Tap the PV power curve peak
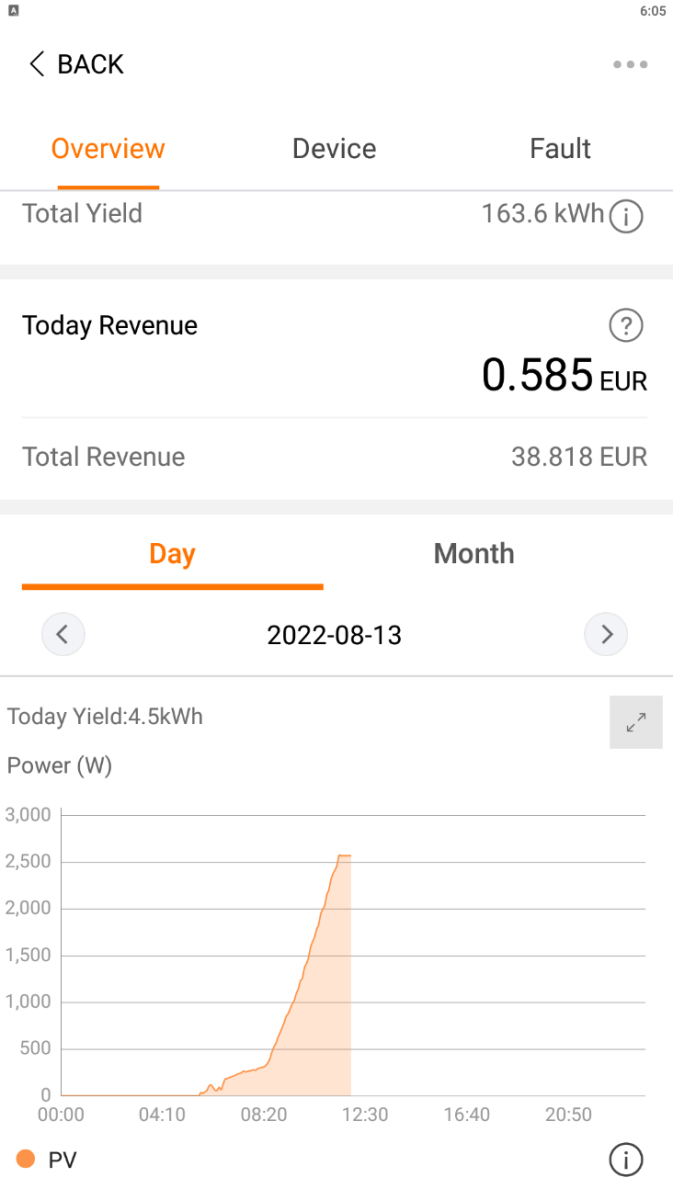This screenshot has width=673, height=1200. click(x=344, y=855)
